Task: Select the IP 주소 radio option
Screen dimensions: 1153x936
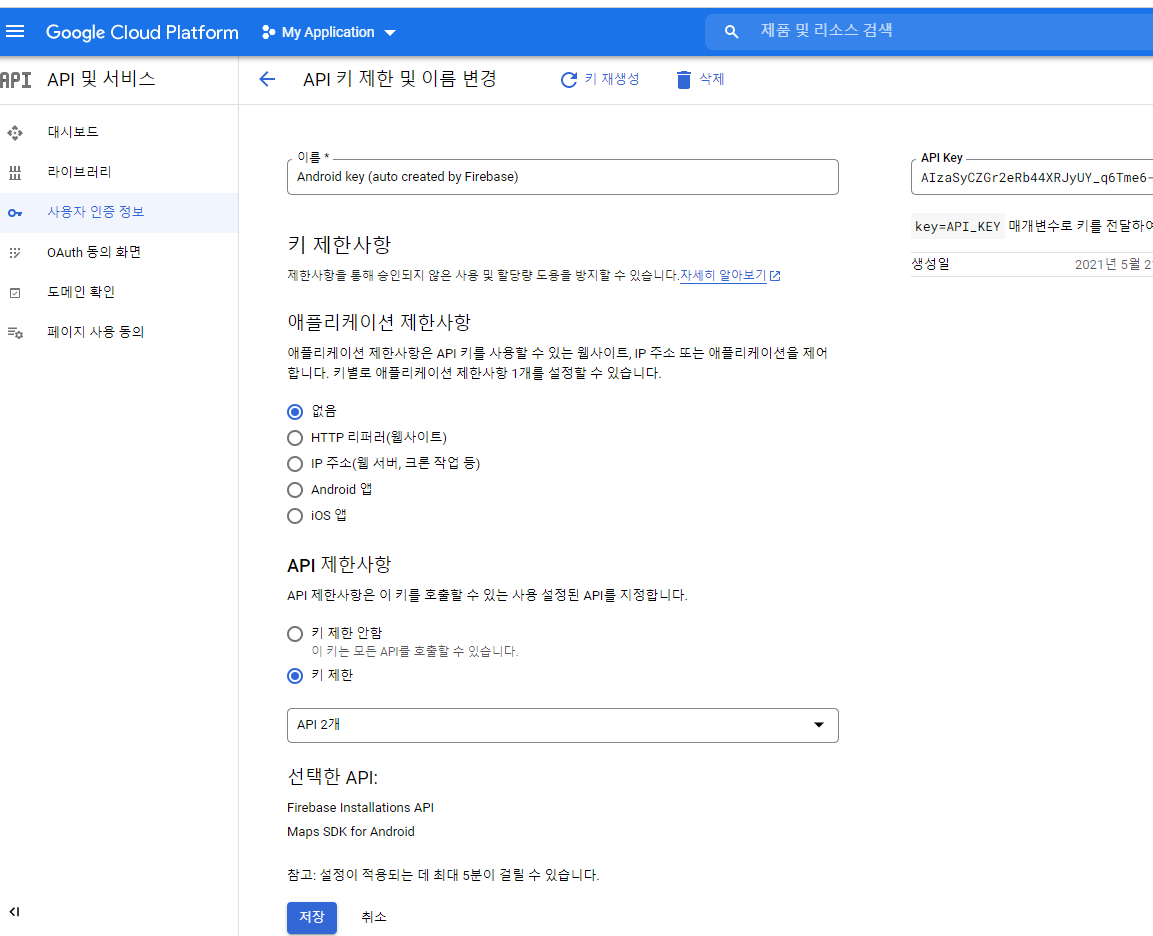Action: (295, 464)
